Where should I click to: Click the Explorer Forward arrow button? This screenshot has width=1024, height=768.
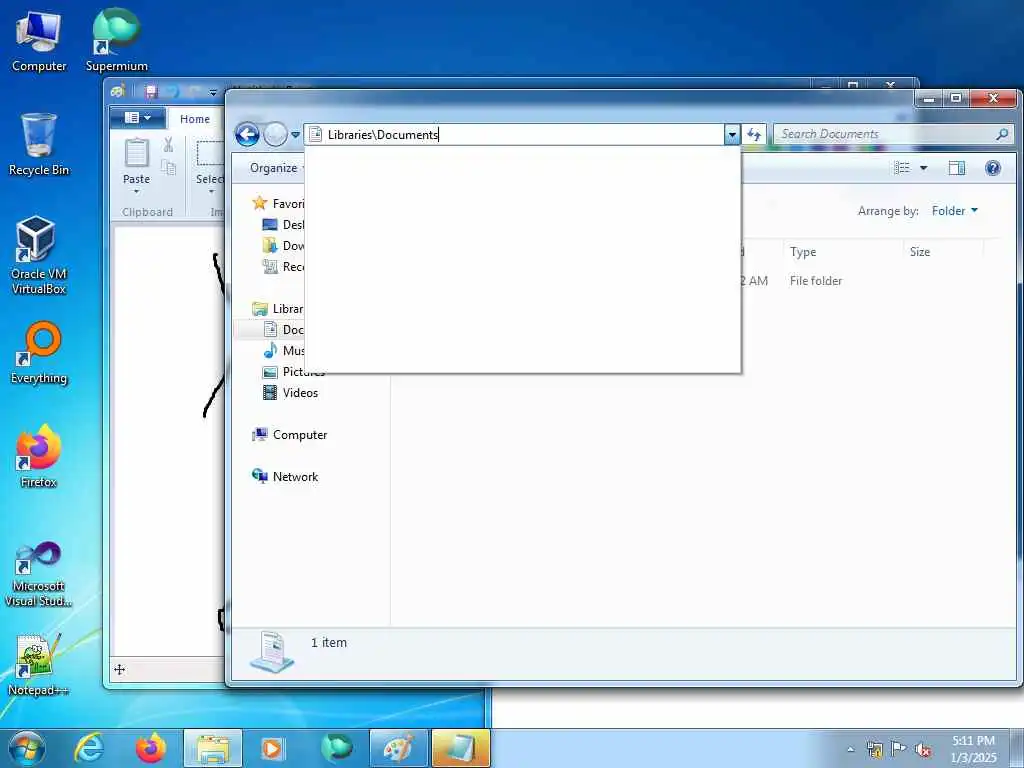point(275,135)
